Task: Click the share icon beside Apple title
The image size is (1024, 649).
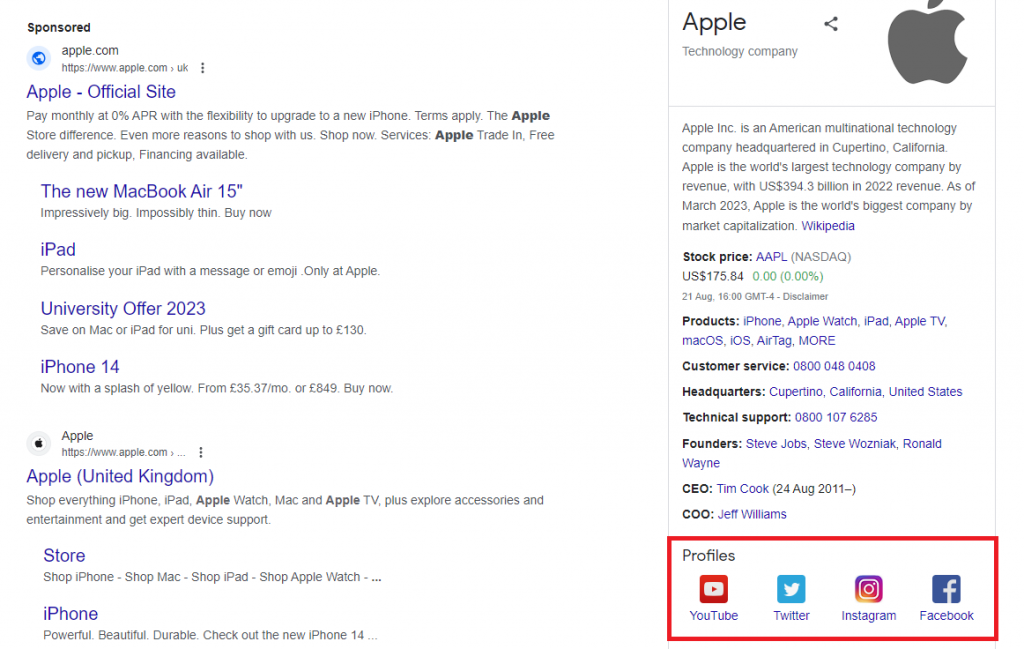Action: pos(831,24)
